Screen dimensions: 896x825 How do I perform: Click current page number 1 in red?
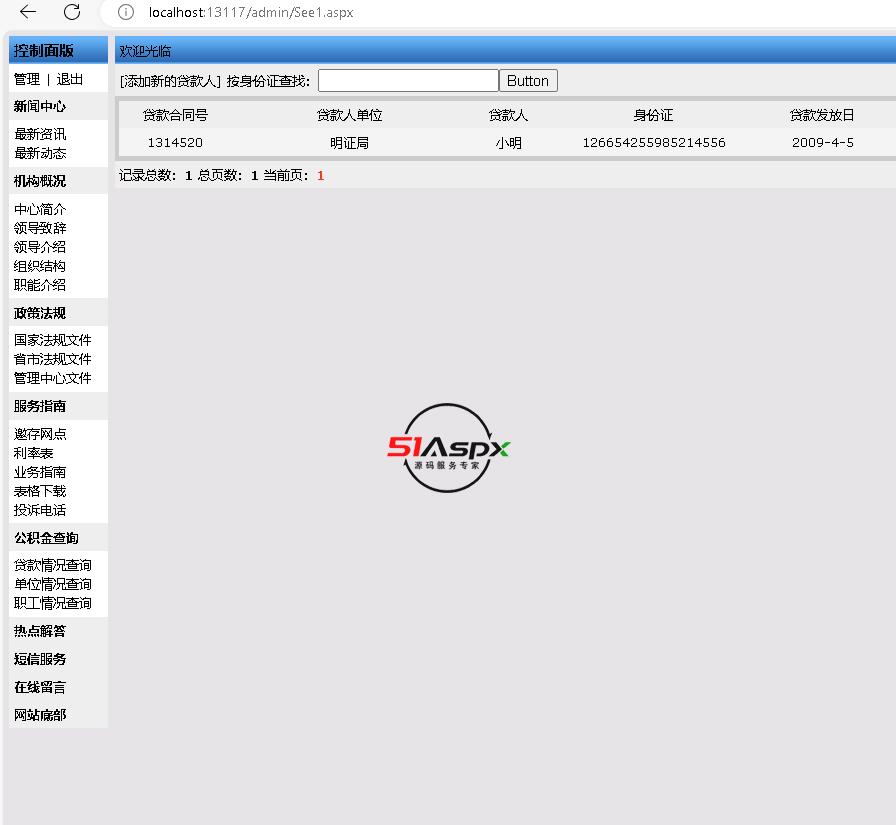pyautogui.click(x=321, y=175)
